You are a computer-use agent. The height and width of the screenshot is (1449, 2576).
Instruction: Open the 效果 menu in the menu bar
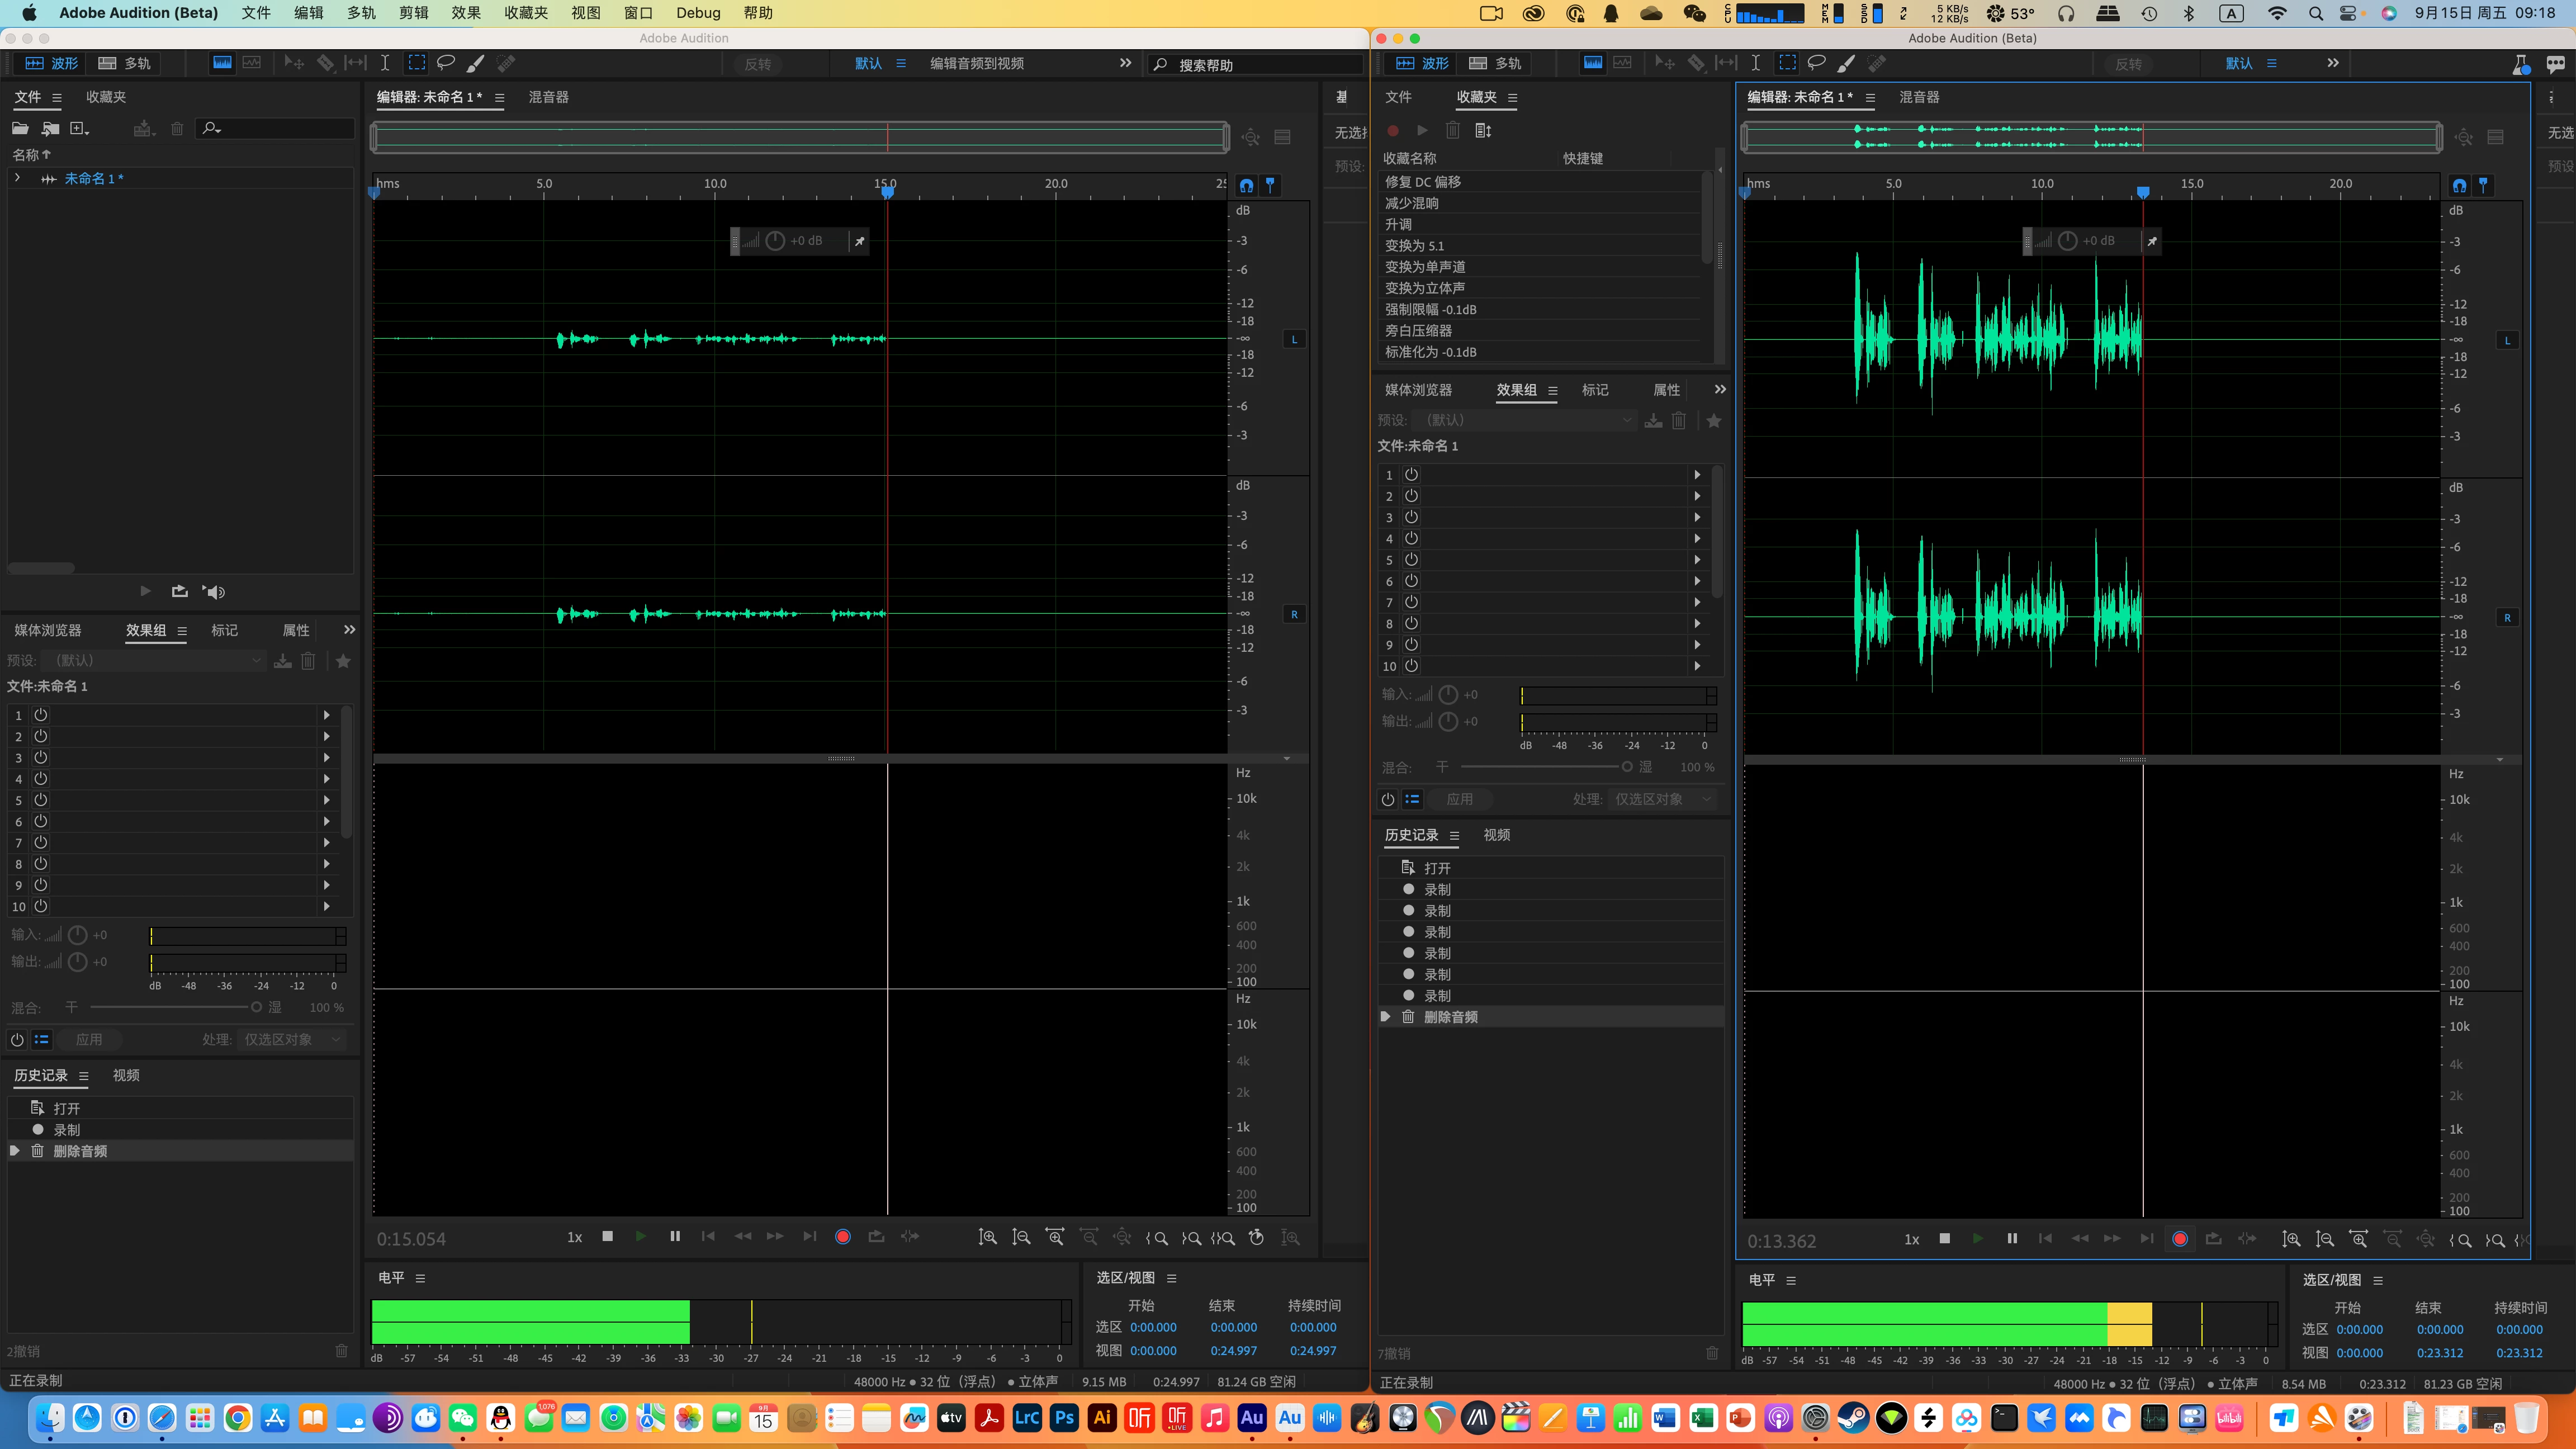466,13
